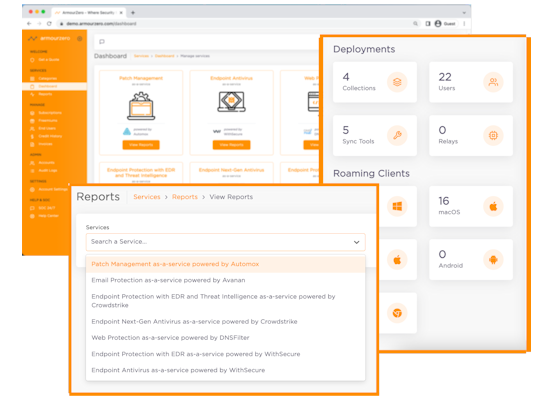Click the browser side panel icon
Image resolution: width=553 pixels, height=400 pixels.
pyautogui.click(x=428, y=24)
